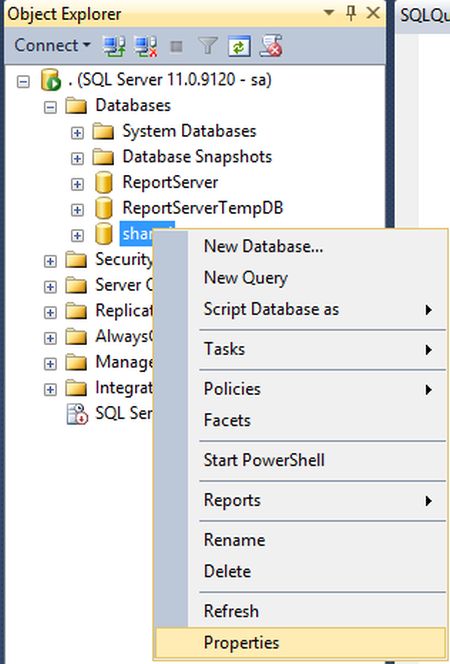Open the Tasks submenu
450x664 pixels.
(301, 349)
